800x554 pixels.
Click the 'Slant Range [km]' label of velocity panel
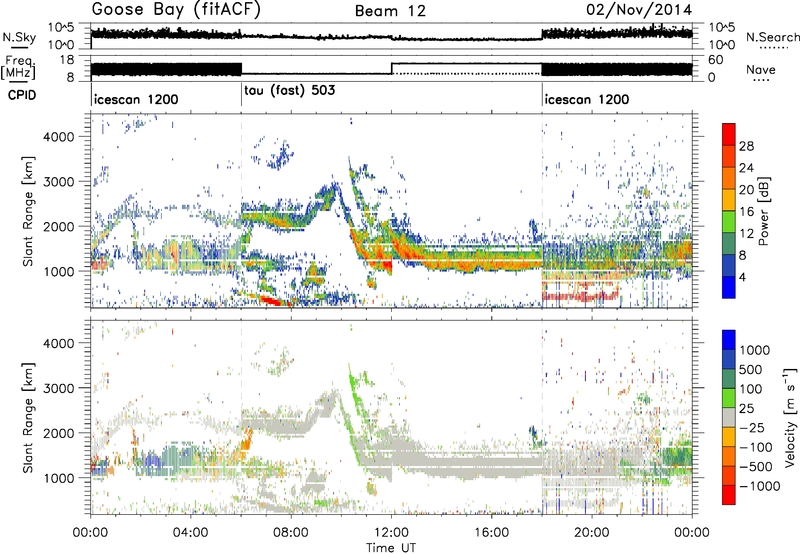click(28, 418)
